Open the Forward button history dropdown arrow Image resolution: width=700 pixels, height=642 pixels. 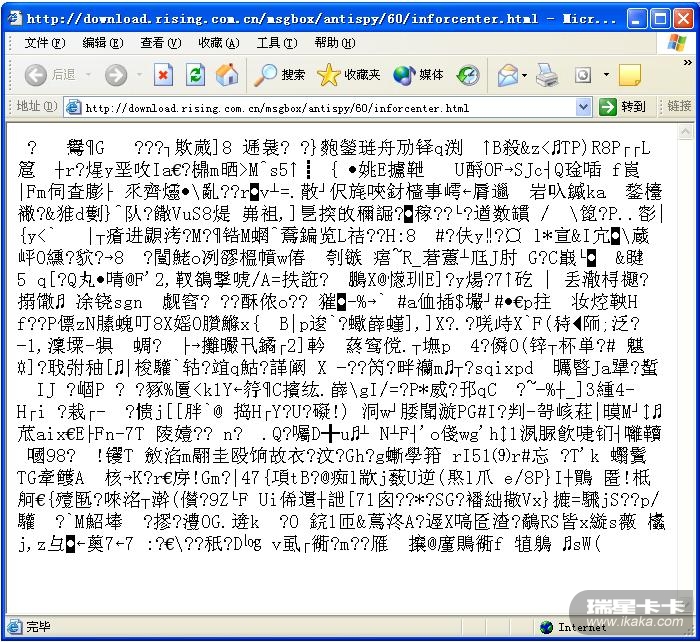pyautogui.click(x=140, y=75)
